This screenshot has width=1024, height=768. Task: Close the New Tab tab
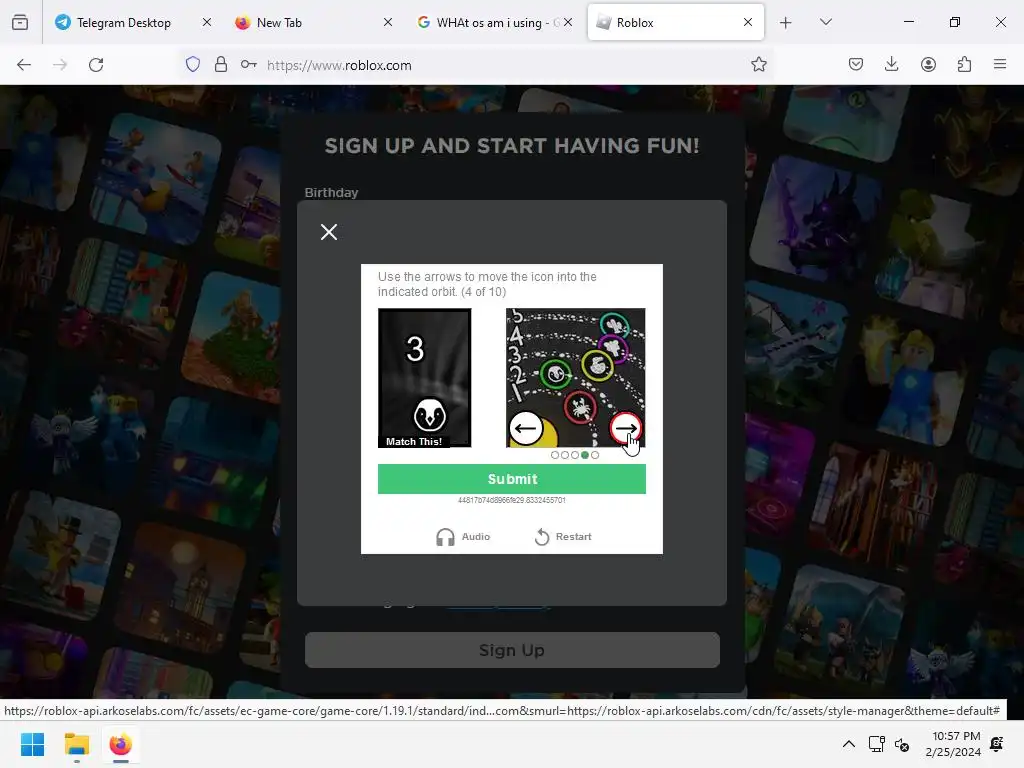387,22
